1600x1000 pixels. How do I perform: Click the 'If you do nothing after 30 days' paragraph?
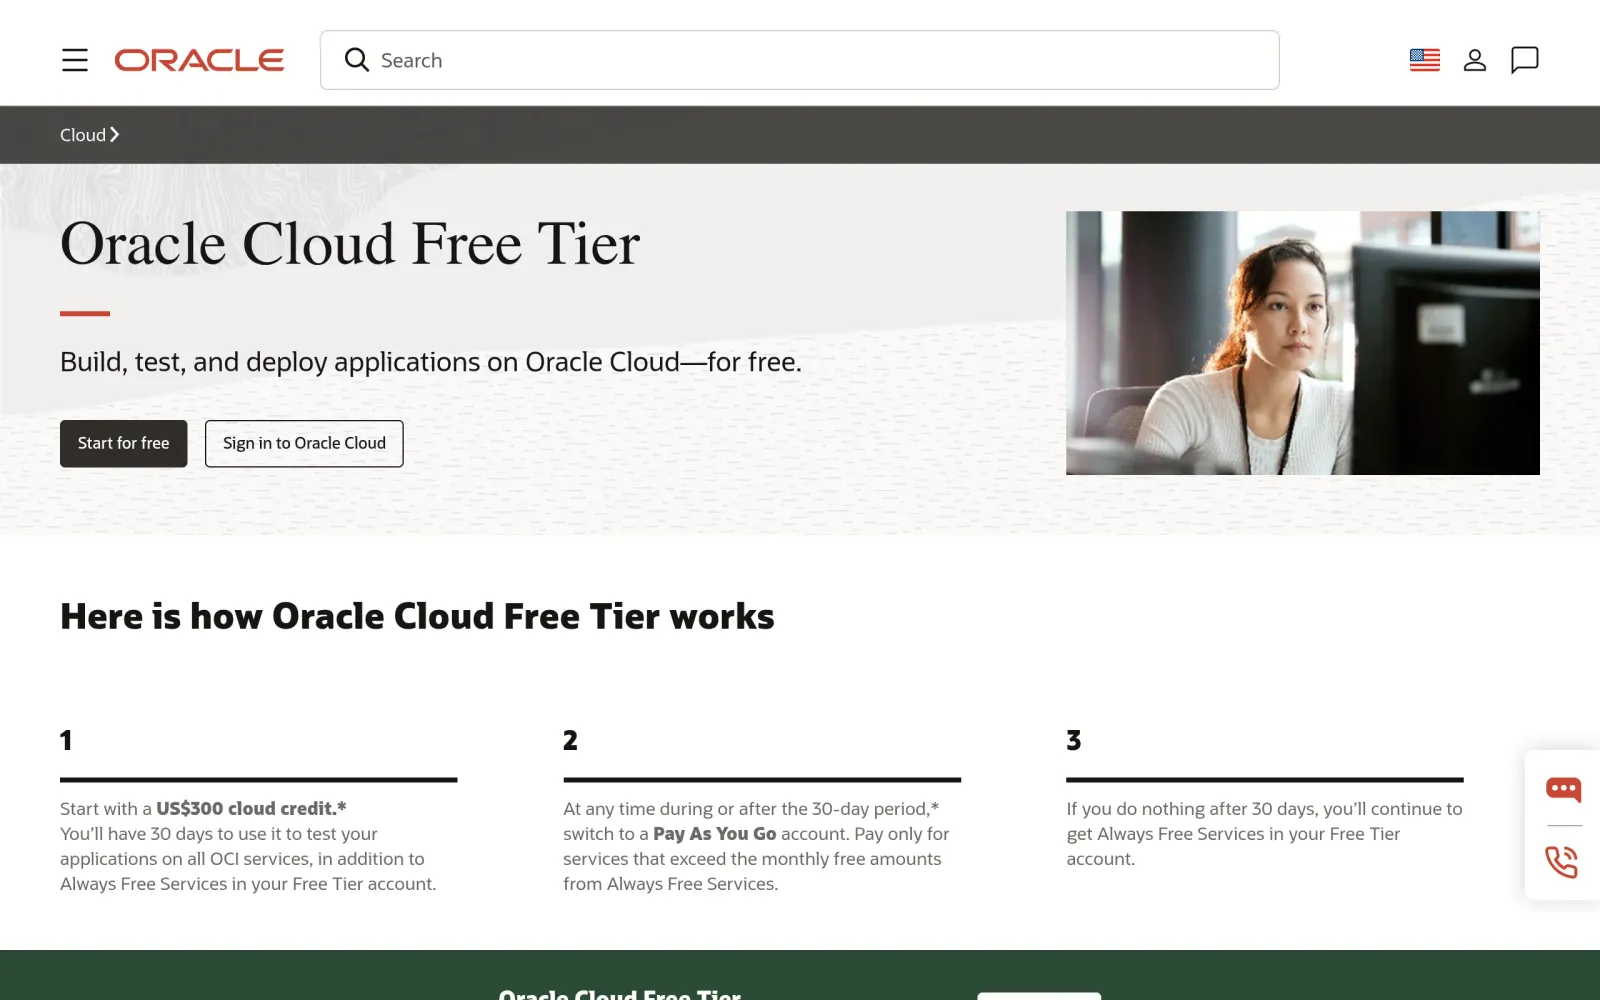[x=1264, y=833]
